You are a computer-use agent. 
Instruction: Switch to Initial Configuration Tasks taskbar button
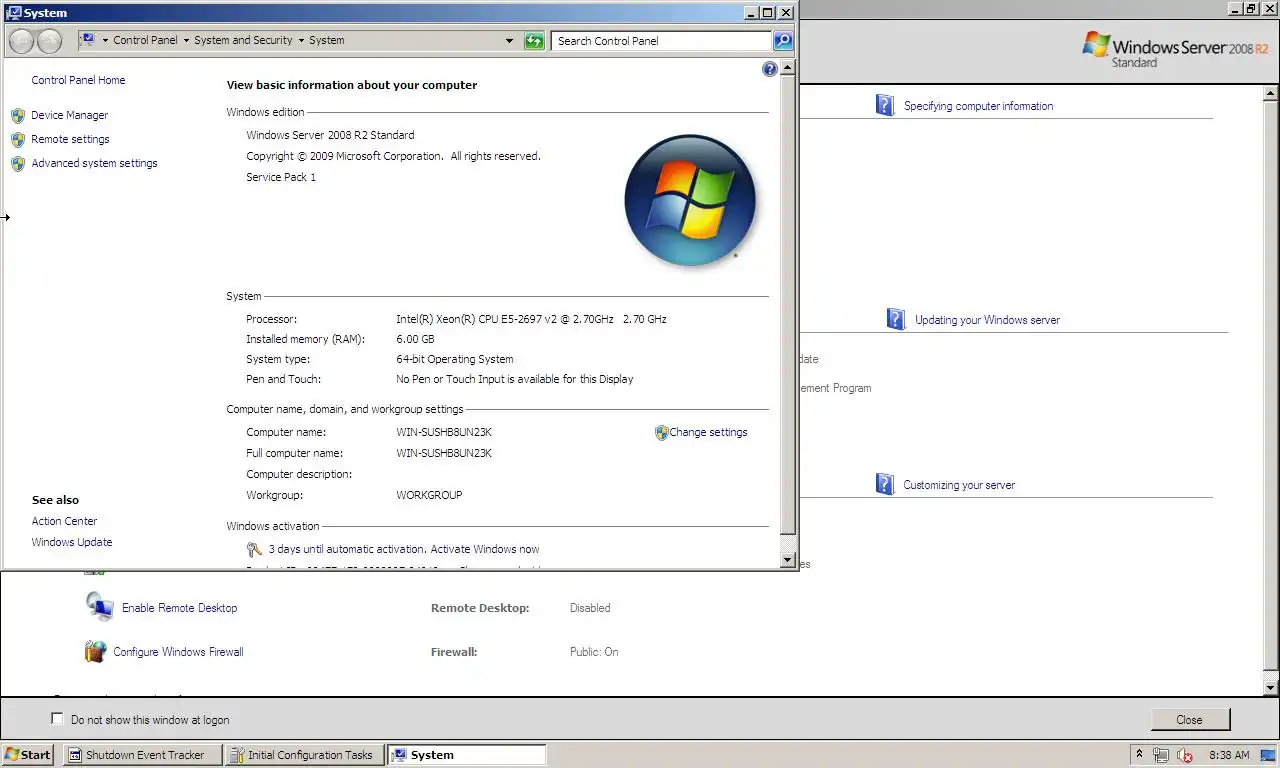click(304, 755)
